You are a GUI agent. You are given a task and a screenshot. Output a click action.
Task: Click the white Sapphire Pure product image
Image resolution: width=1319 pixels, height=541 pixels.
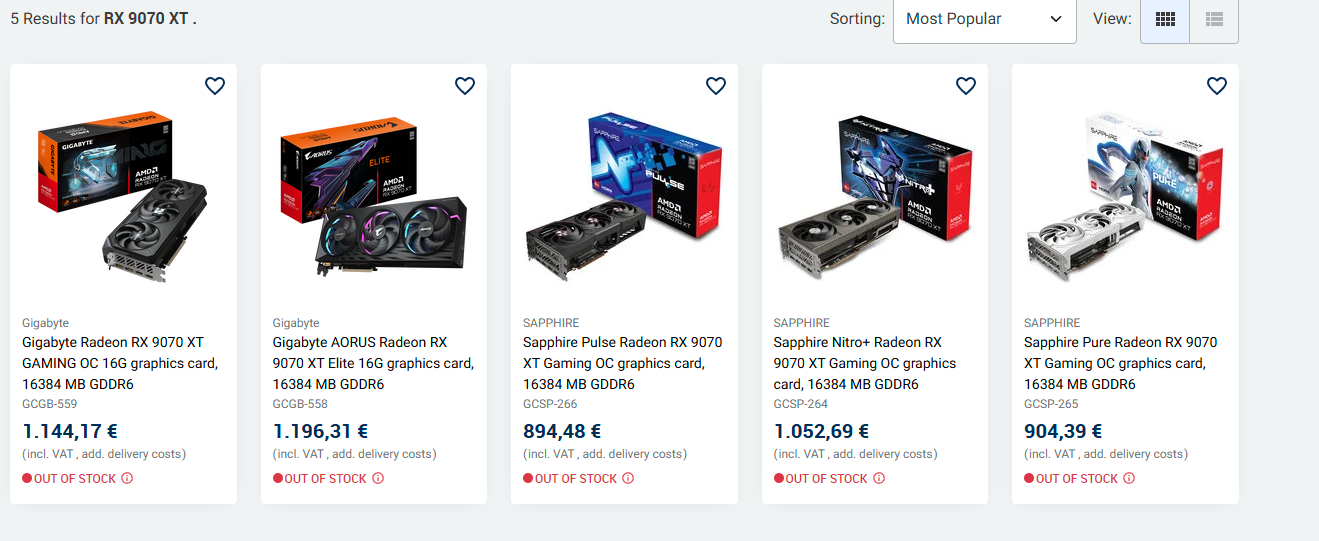tap(1125, 200)
